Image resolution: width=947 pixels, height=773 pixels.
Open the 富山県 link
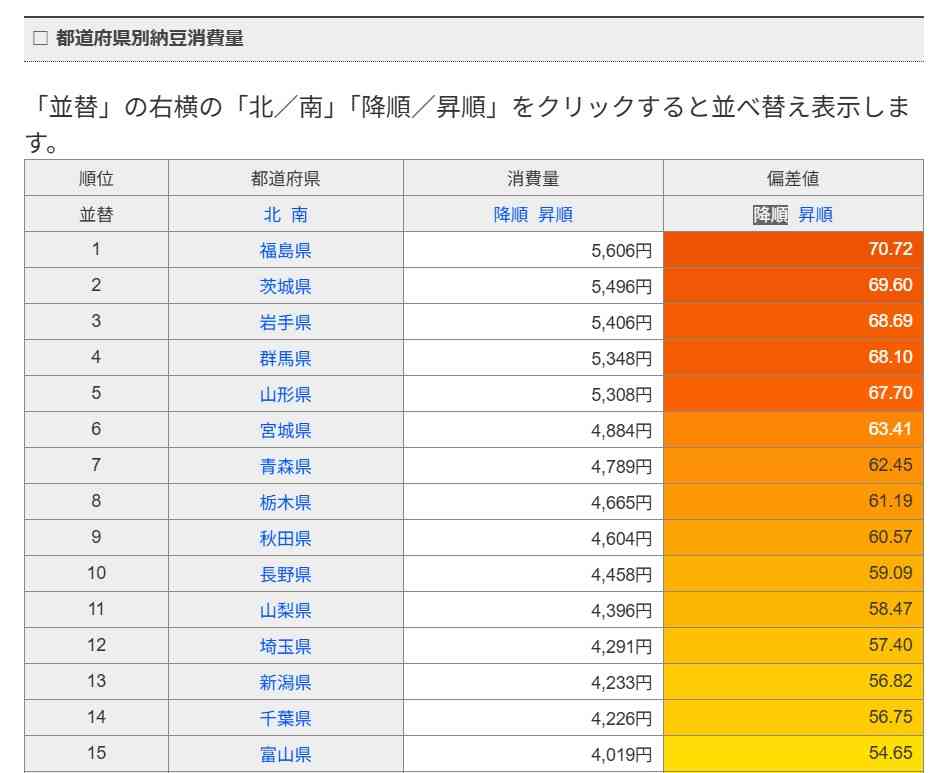tap(285, 754)
